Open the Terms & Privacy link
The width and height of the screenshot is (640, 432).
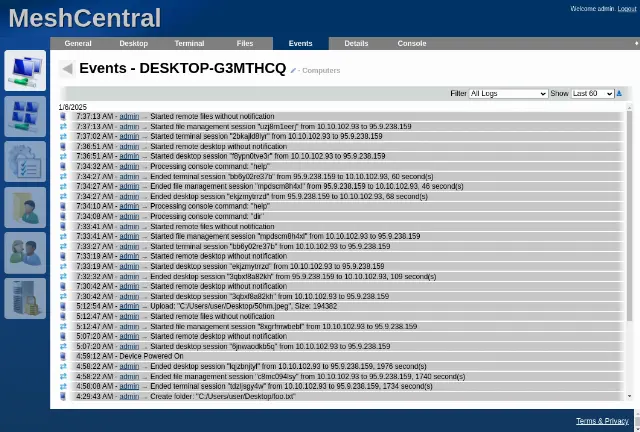pyautogui.click(x=602, y=421)
